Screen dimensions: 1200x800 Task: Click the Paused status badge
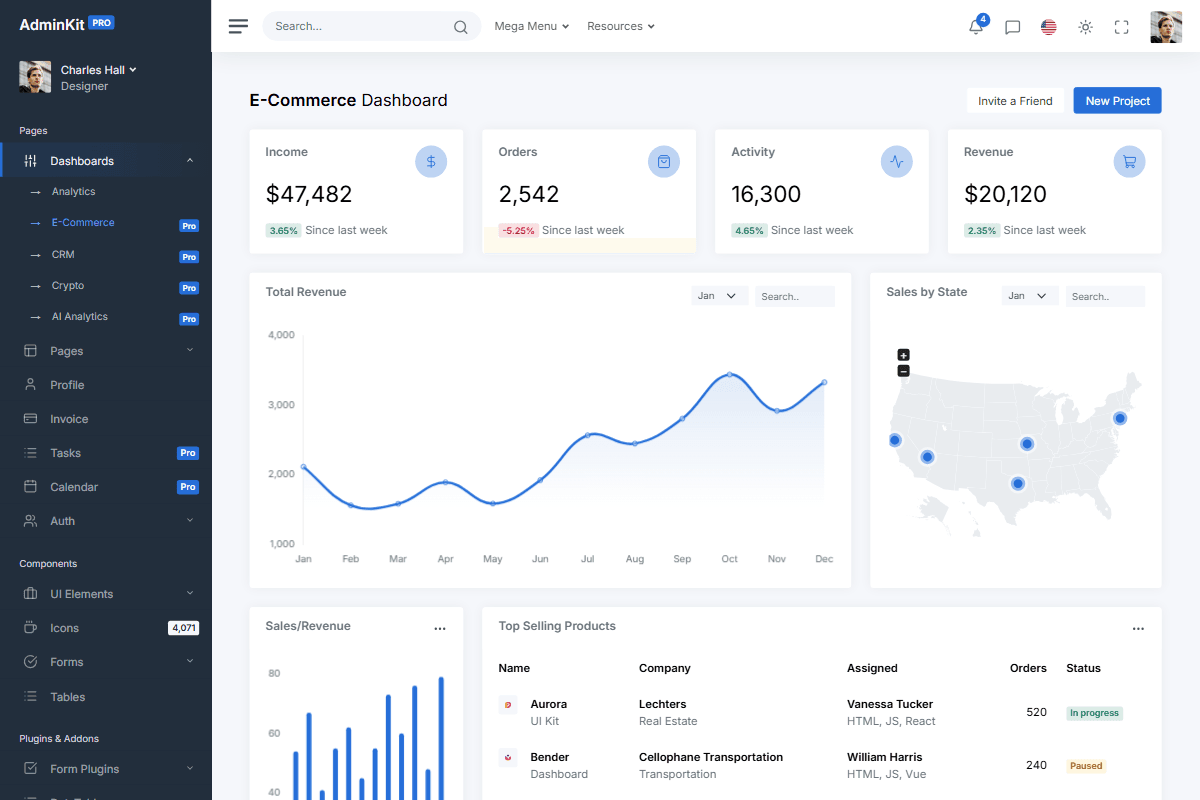pos(1086,766)
